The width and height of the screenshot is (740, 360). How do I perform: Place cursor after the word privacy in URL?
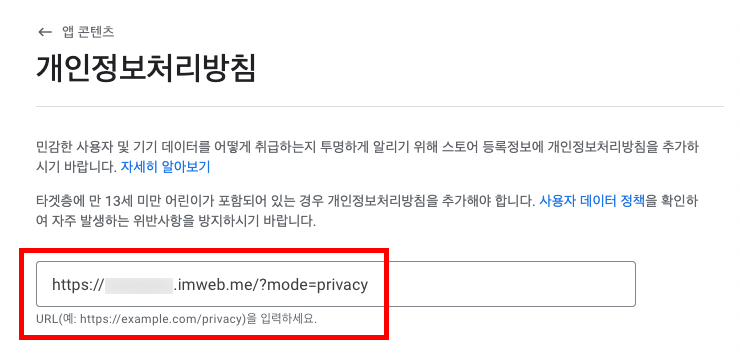tap(368, 285)
